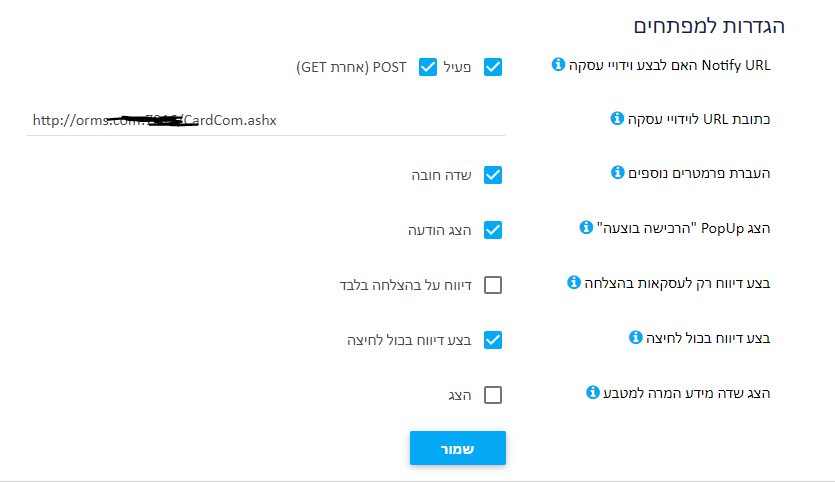835x482 pixels.
Task: Click the שמור save button
Action: click(458, 448)
